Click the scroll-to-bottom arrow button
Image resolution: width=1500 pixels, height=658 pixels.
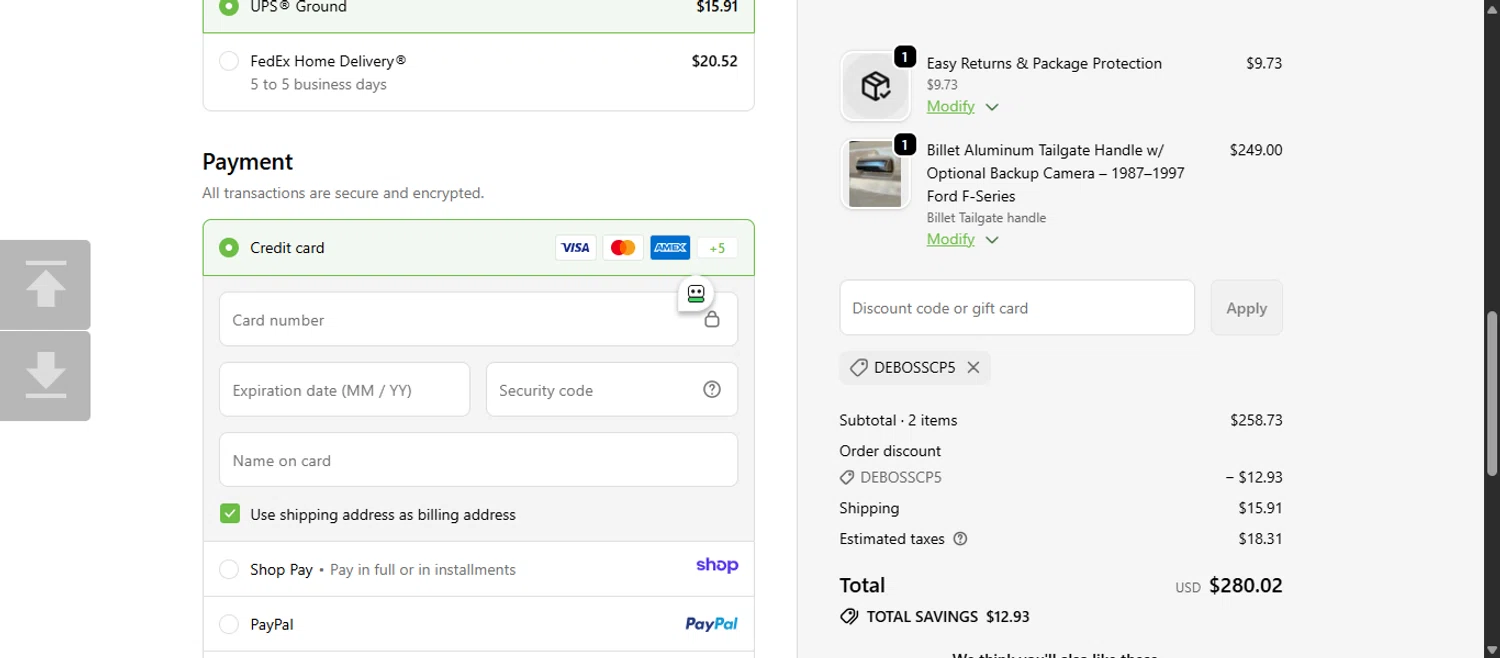click(45, 376)
